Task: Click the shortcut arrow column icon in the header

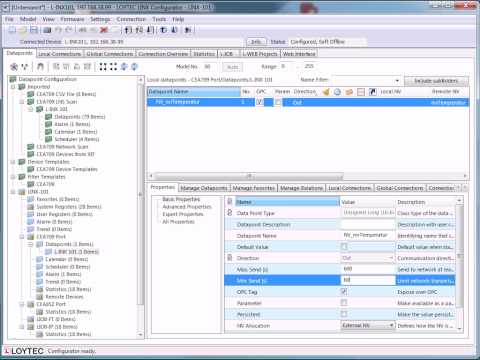Action: tap(372, 92)
